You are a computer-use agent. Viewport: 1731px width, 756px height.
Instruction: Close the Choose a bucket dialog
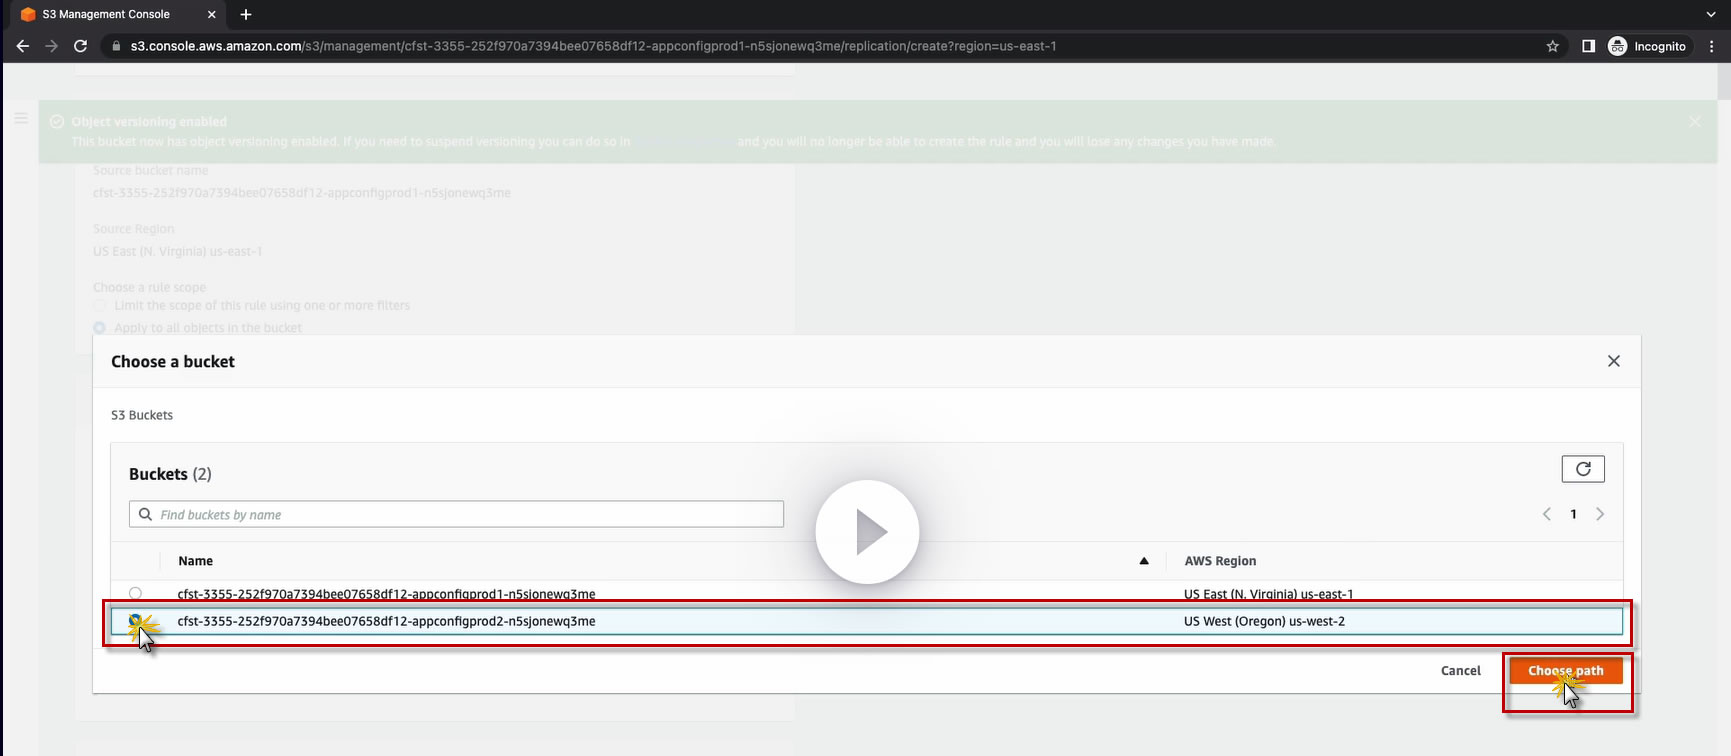pyautogui.click(x=1614, y=361)
